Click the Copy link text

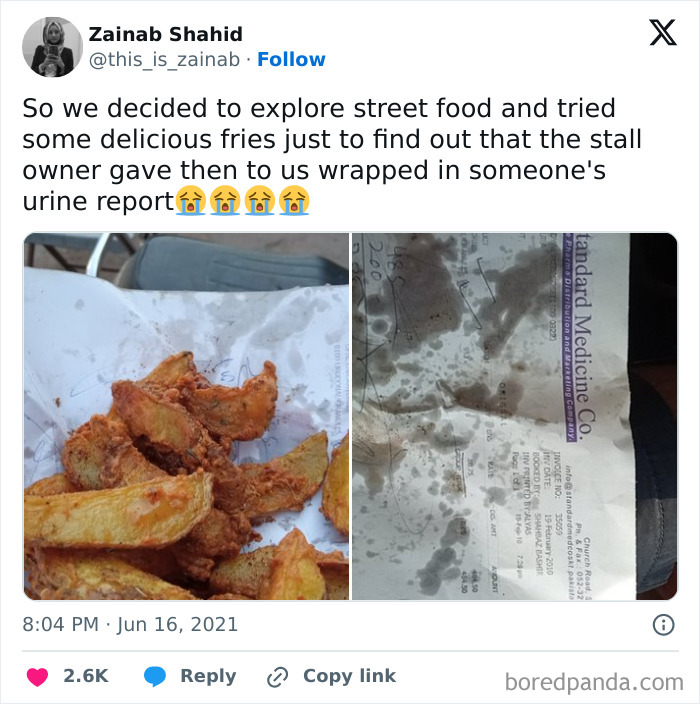(349, 676)
